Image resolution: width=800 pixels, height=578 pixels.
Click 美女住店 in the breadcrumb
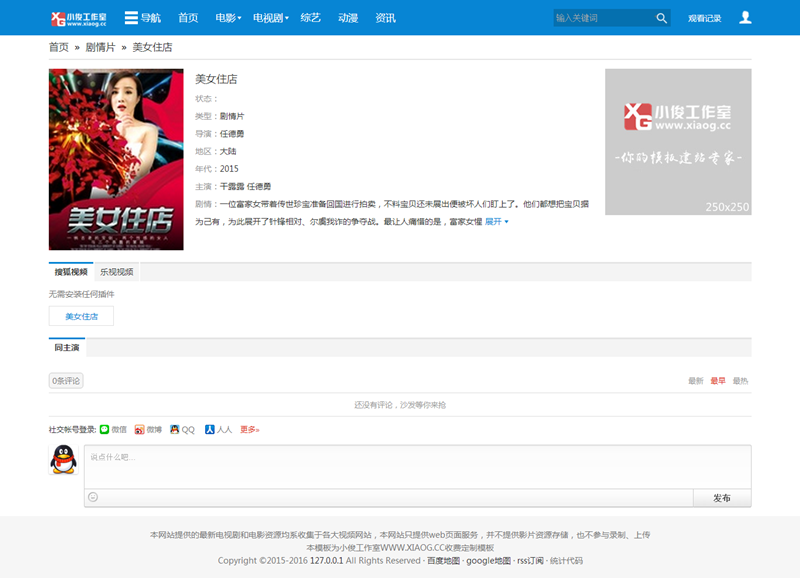pyautogui.click(x=152, y=47)
